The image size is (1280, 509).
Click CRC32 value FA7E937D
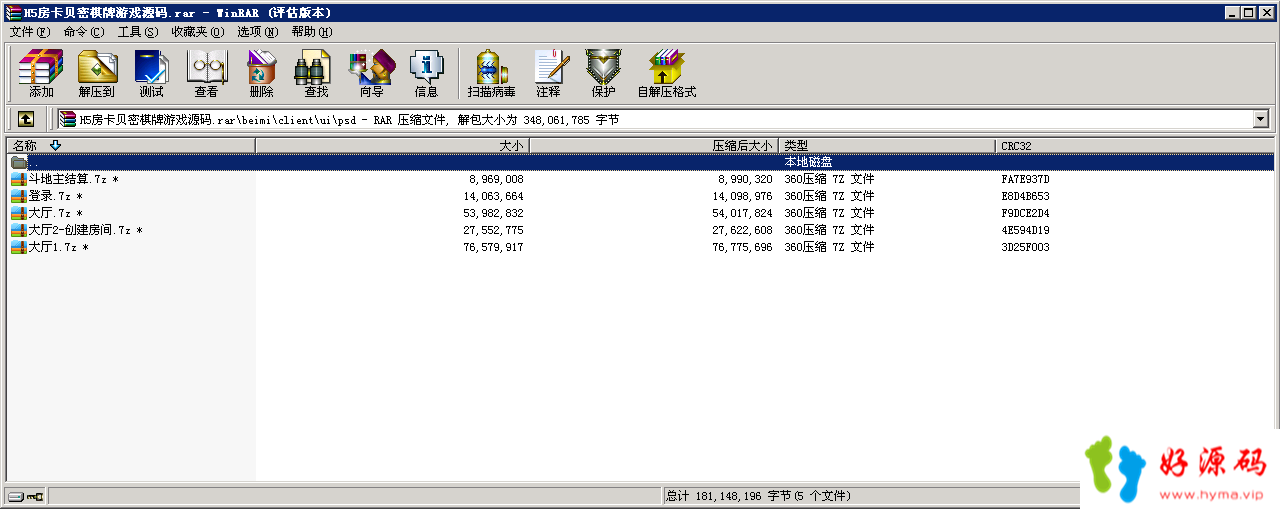pyautogui.click(x=1025, y=179)
